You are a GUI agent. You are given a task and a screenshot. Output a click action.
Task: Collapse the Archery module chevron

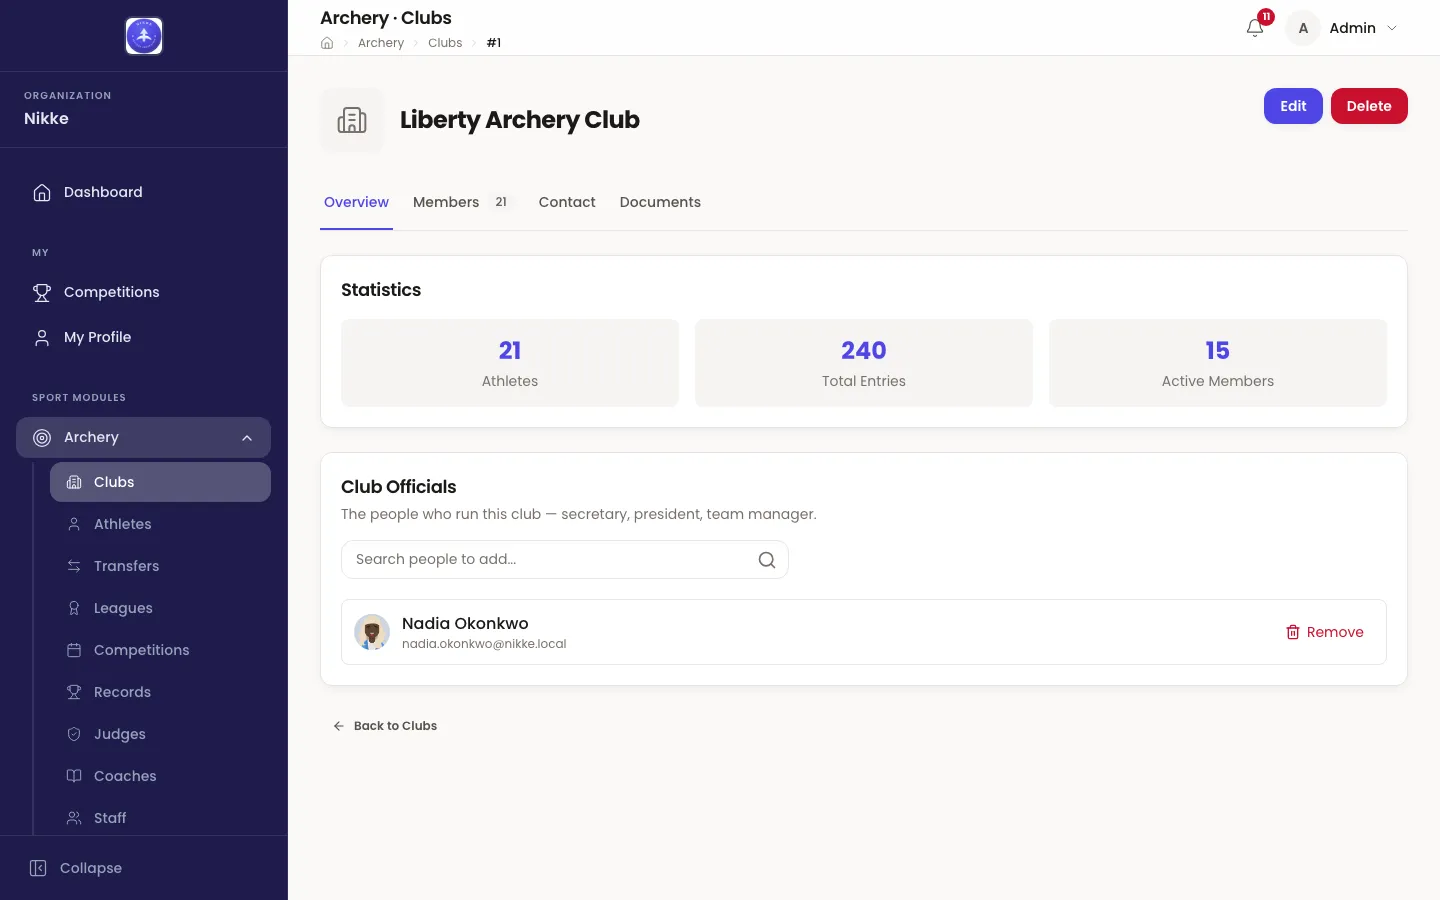click(247, 438)
